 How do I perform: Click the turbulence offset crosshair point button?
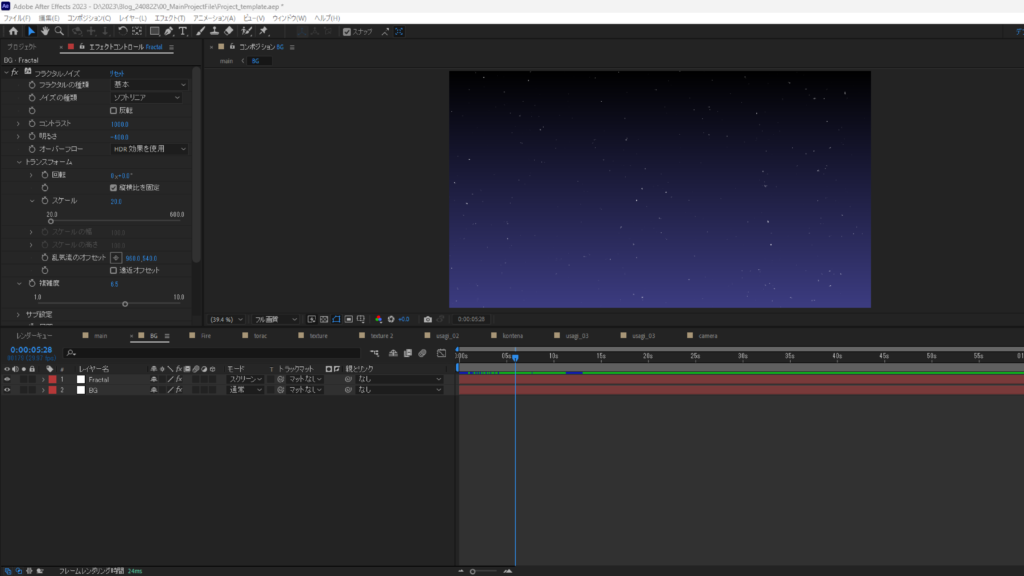(116, 257)
